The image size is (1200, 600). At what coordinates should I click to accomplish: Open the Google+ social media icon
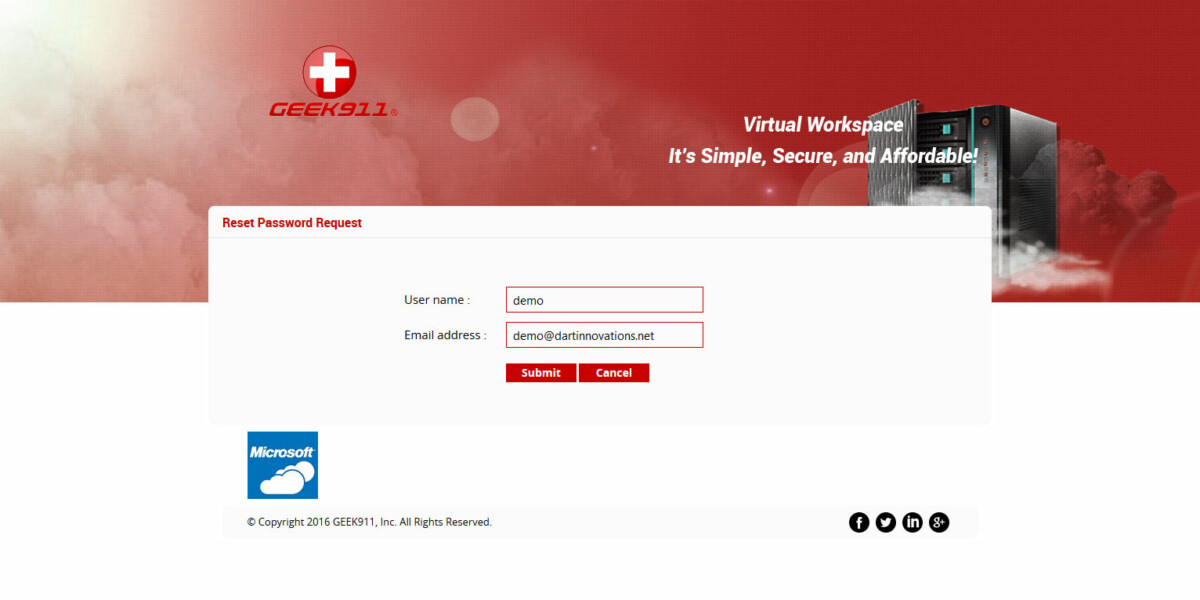click(x=939, y=521)
